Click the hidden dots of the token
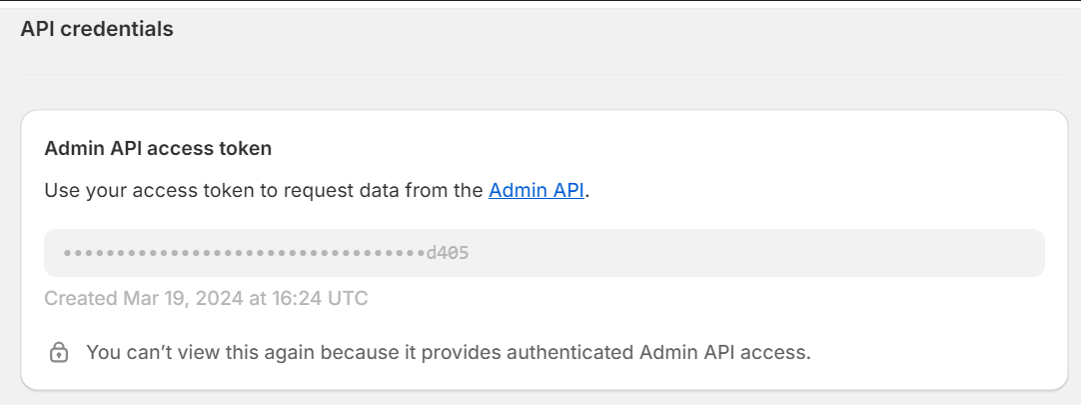 244,253
